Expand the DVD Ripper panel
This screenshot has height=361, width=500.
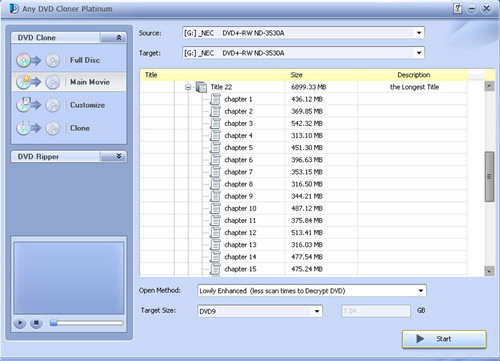click(118, 156)
